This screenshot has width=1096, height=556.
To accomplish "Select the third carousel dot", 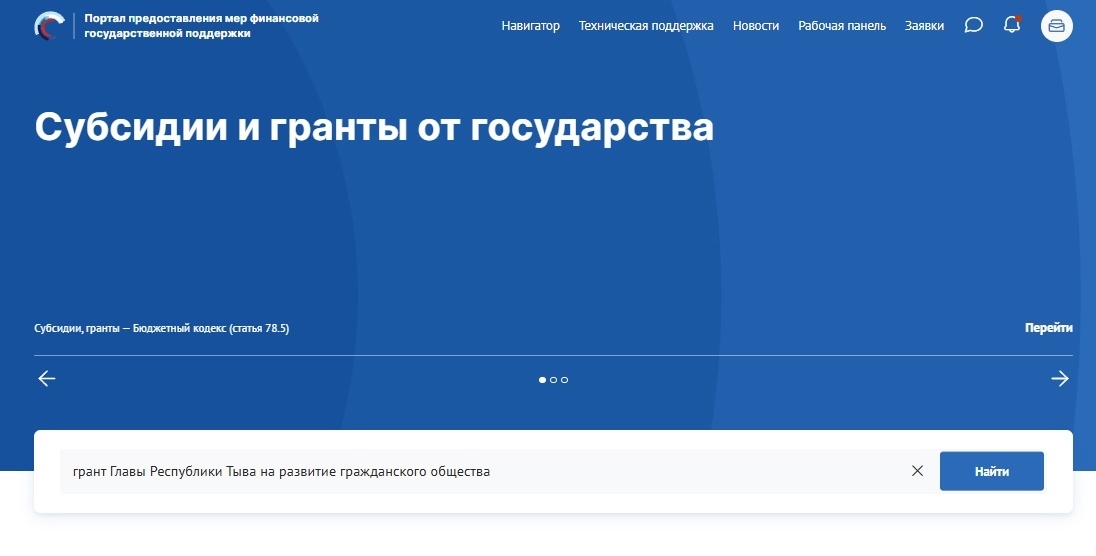I will pos(564,380).
